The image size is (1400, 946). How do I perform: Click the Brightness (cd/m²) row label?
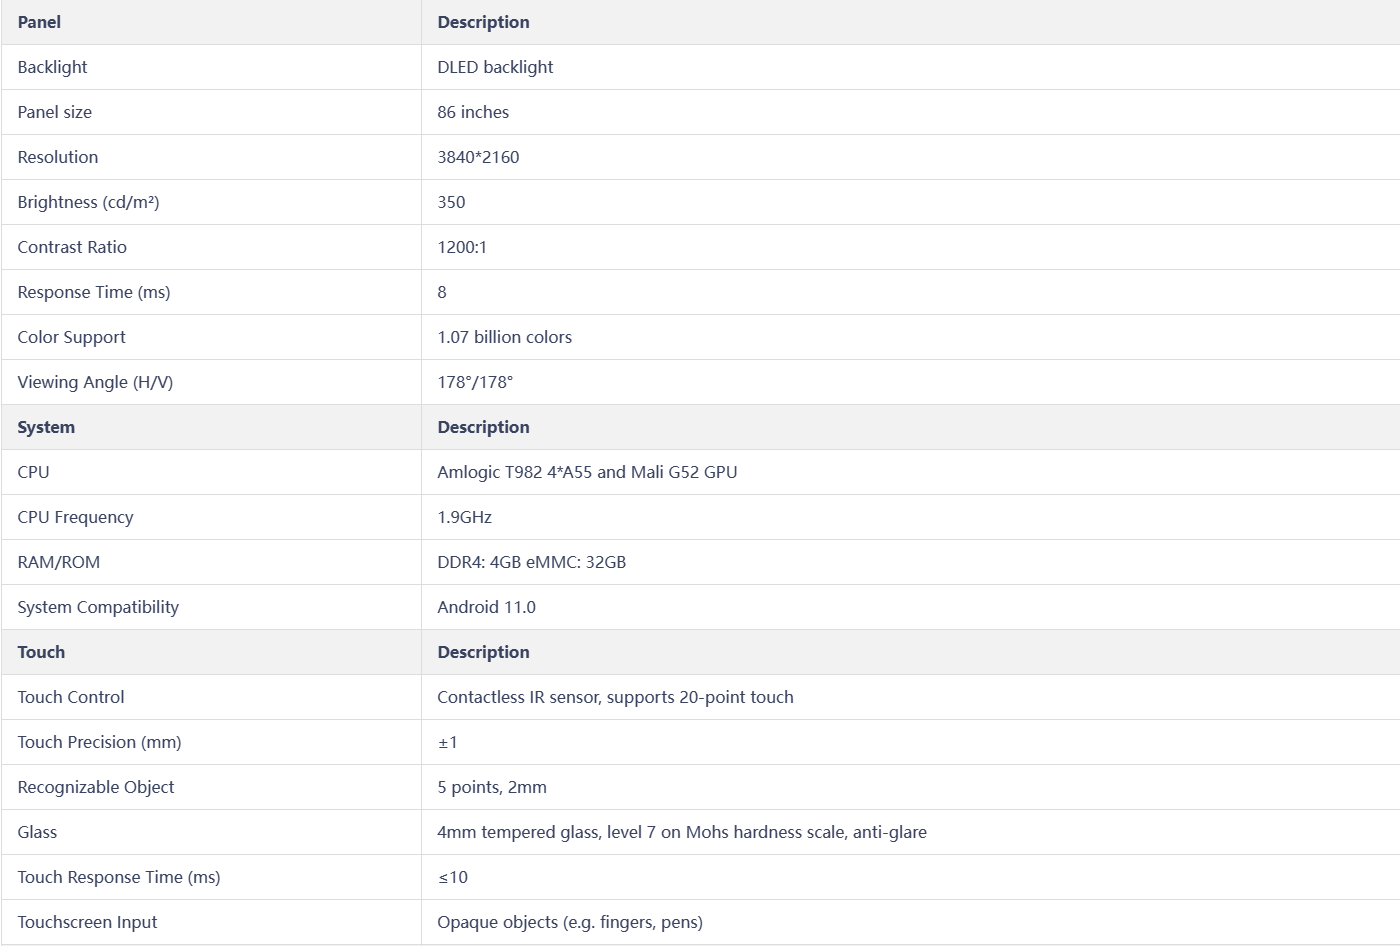click(x=88, y=202)
